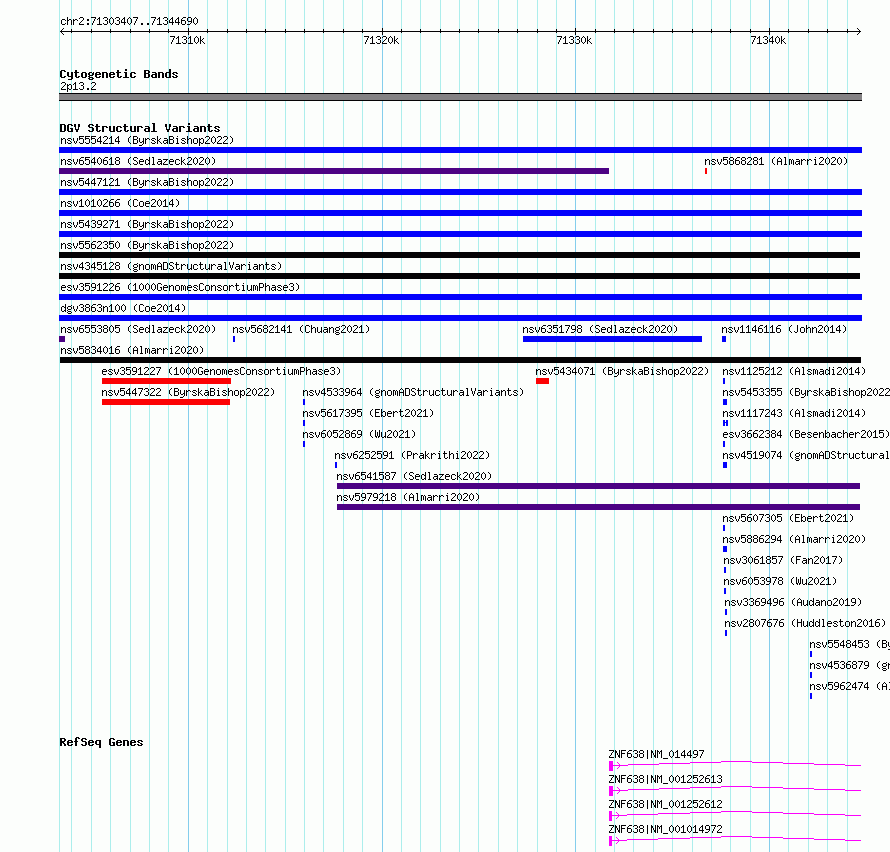The height and width of the screenshot is (852, 890).
Task: Select the purple bar under nsv6541587
Action: tap(598, 486)
